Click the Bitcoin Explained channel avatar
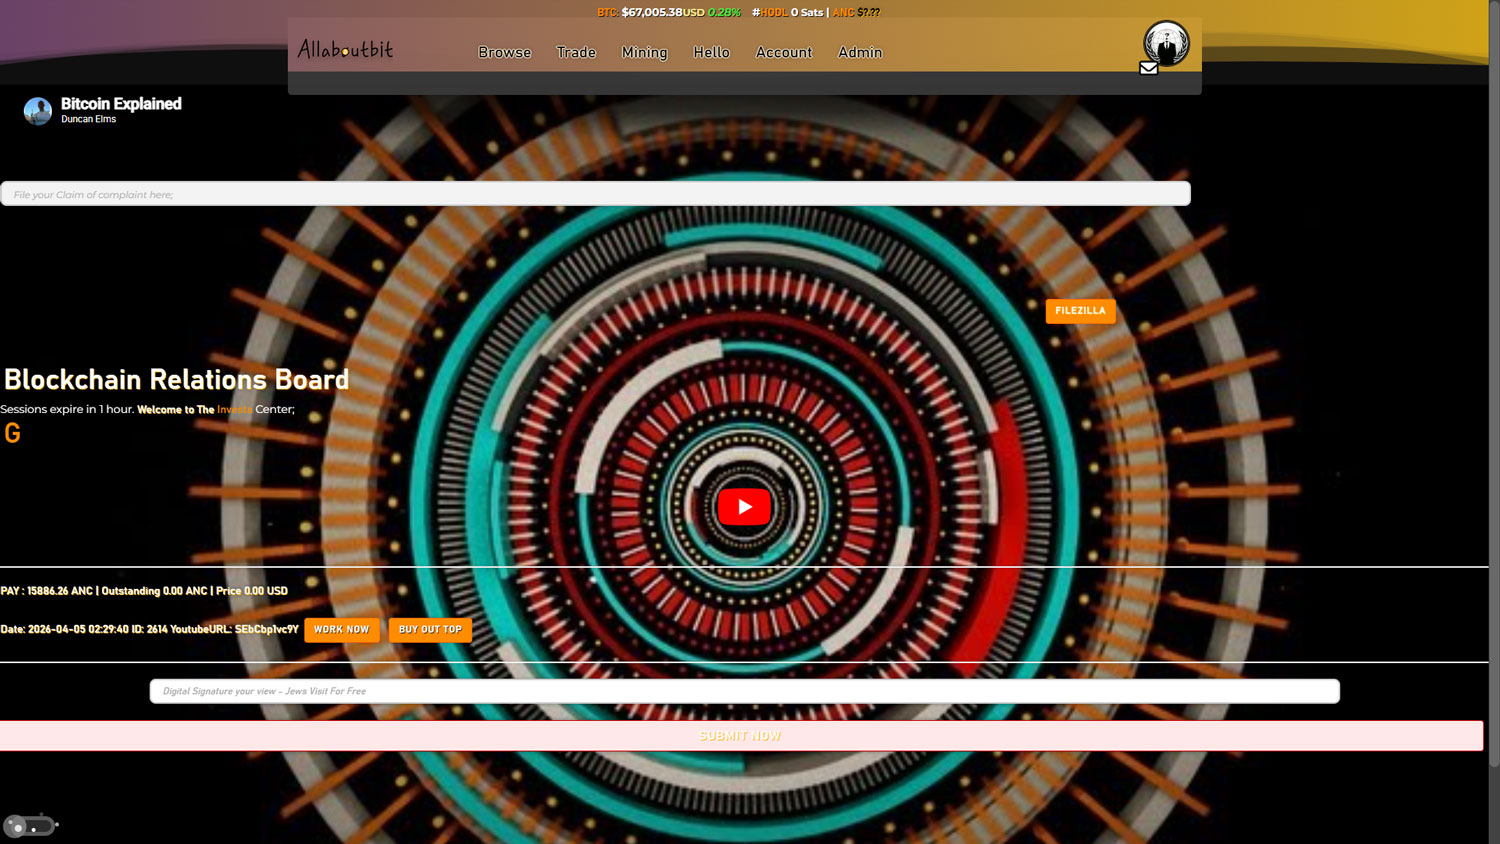 coord(38,111)
